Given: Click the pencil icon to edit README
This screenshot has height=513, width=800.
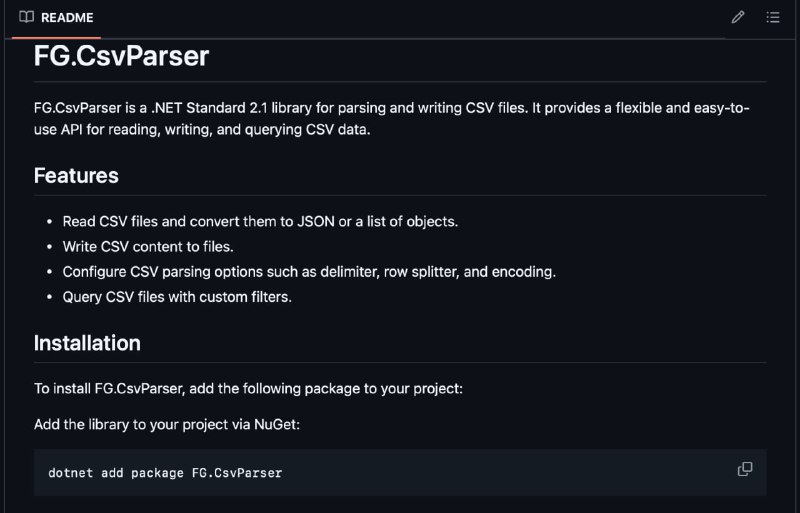Looking at the screenshot, I should (x=738, y=17).
